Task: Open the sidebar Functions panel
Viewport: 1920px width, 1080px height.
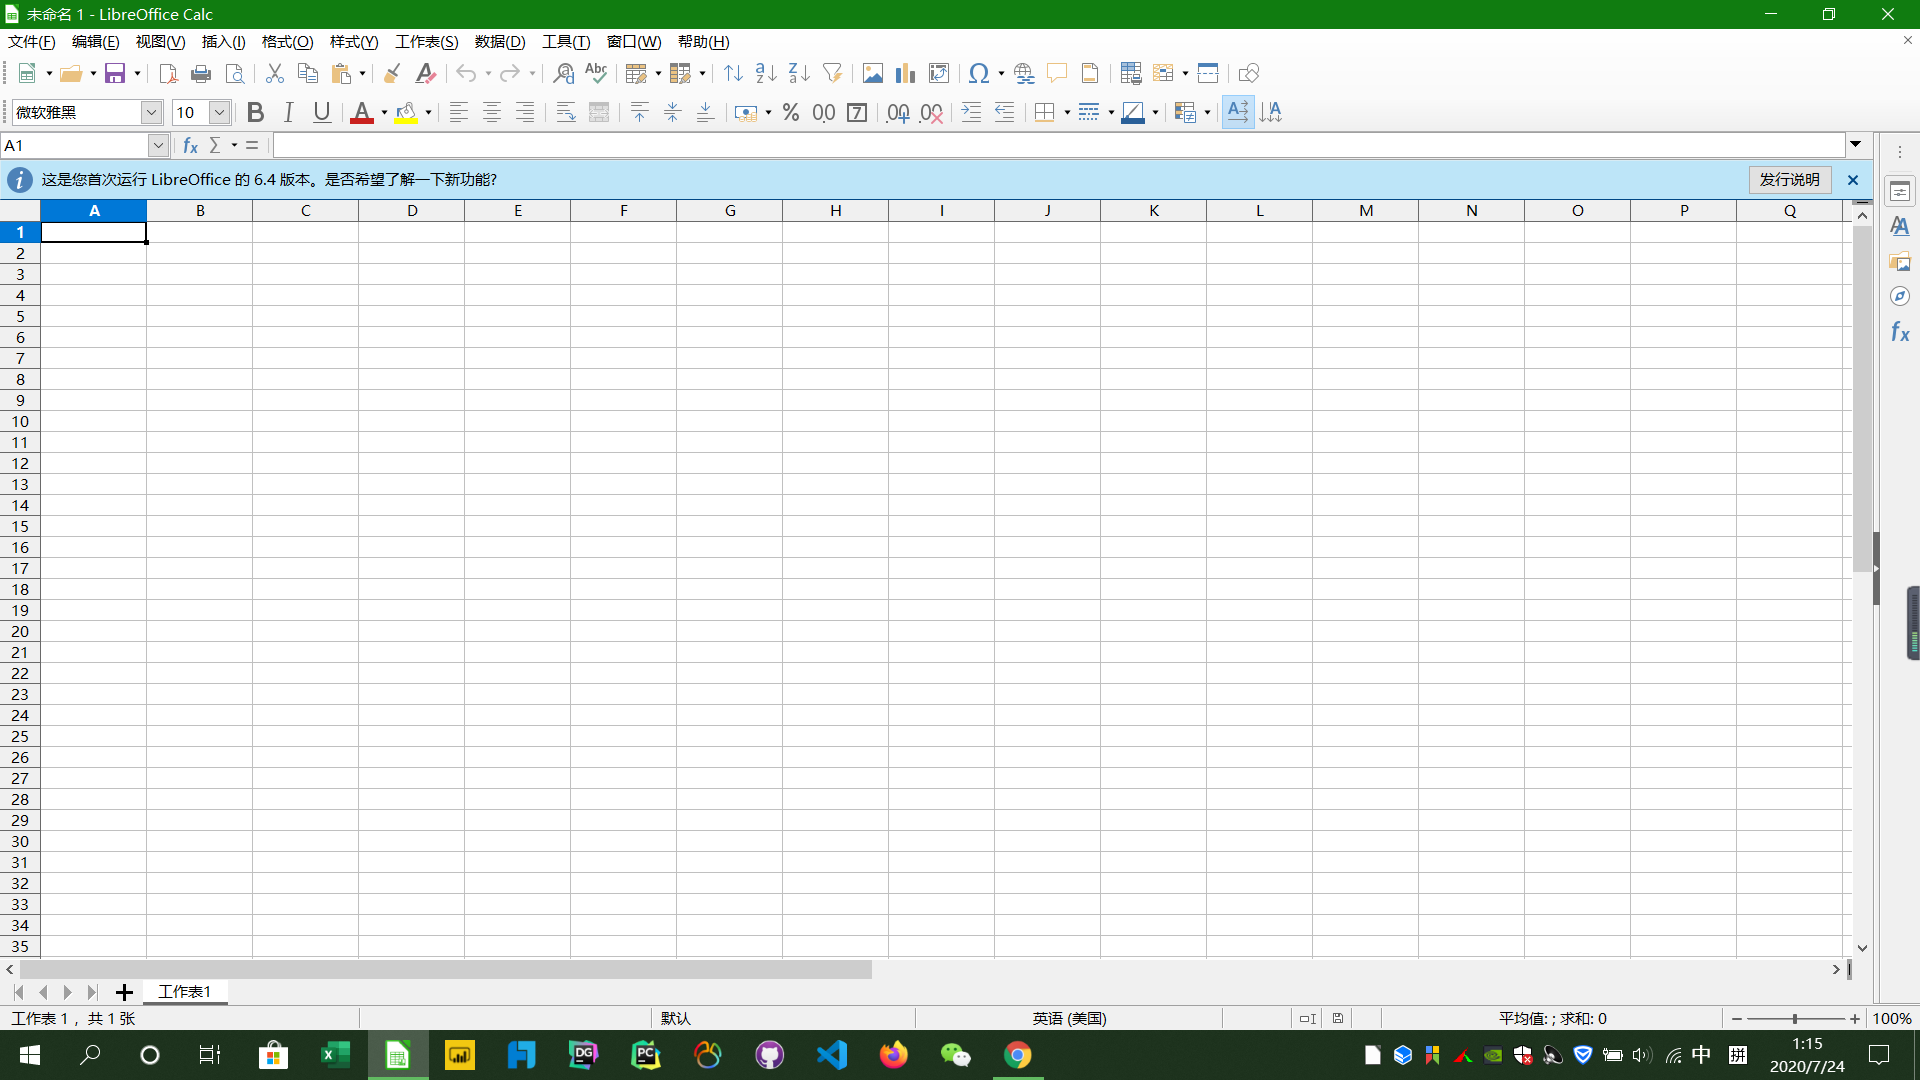Action: (1900, 332)
